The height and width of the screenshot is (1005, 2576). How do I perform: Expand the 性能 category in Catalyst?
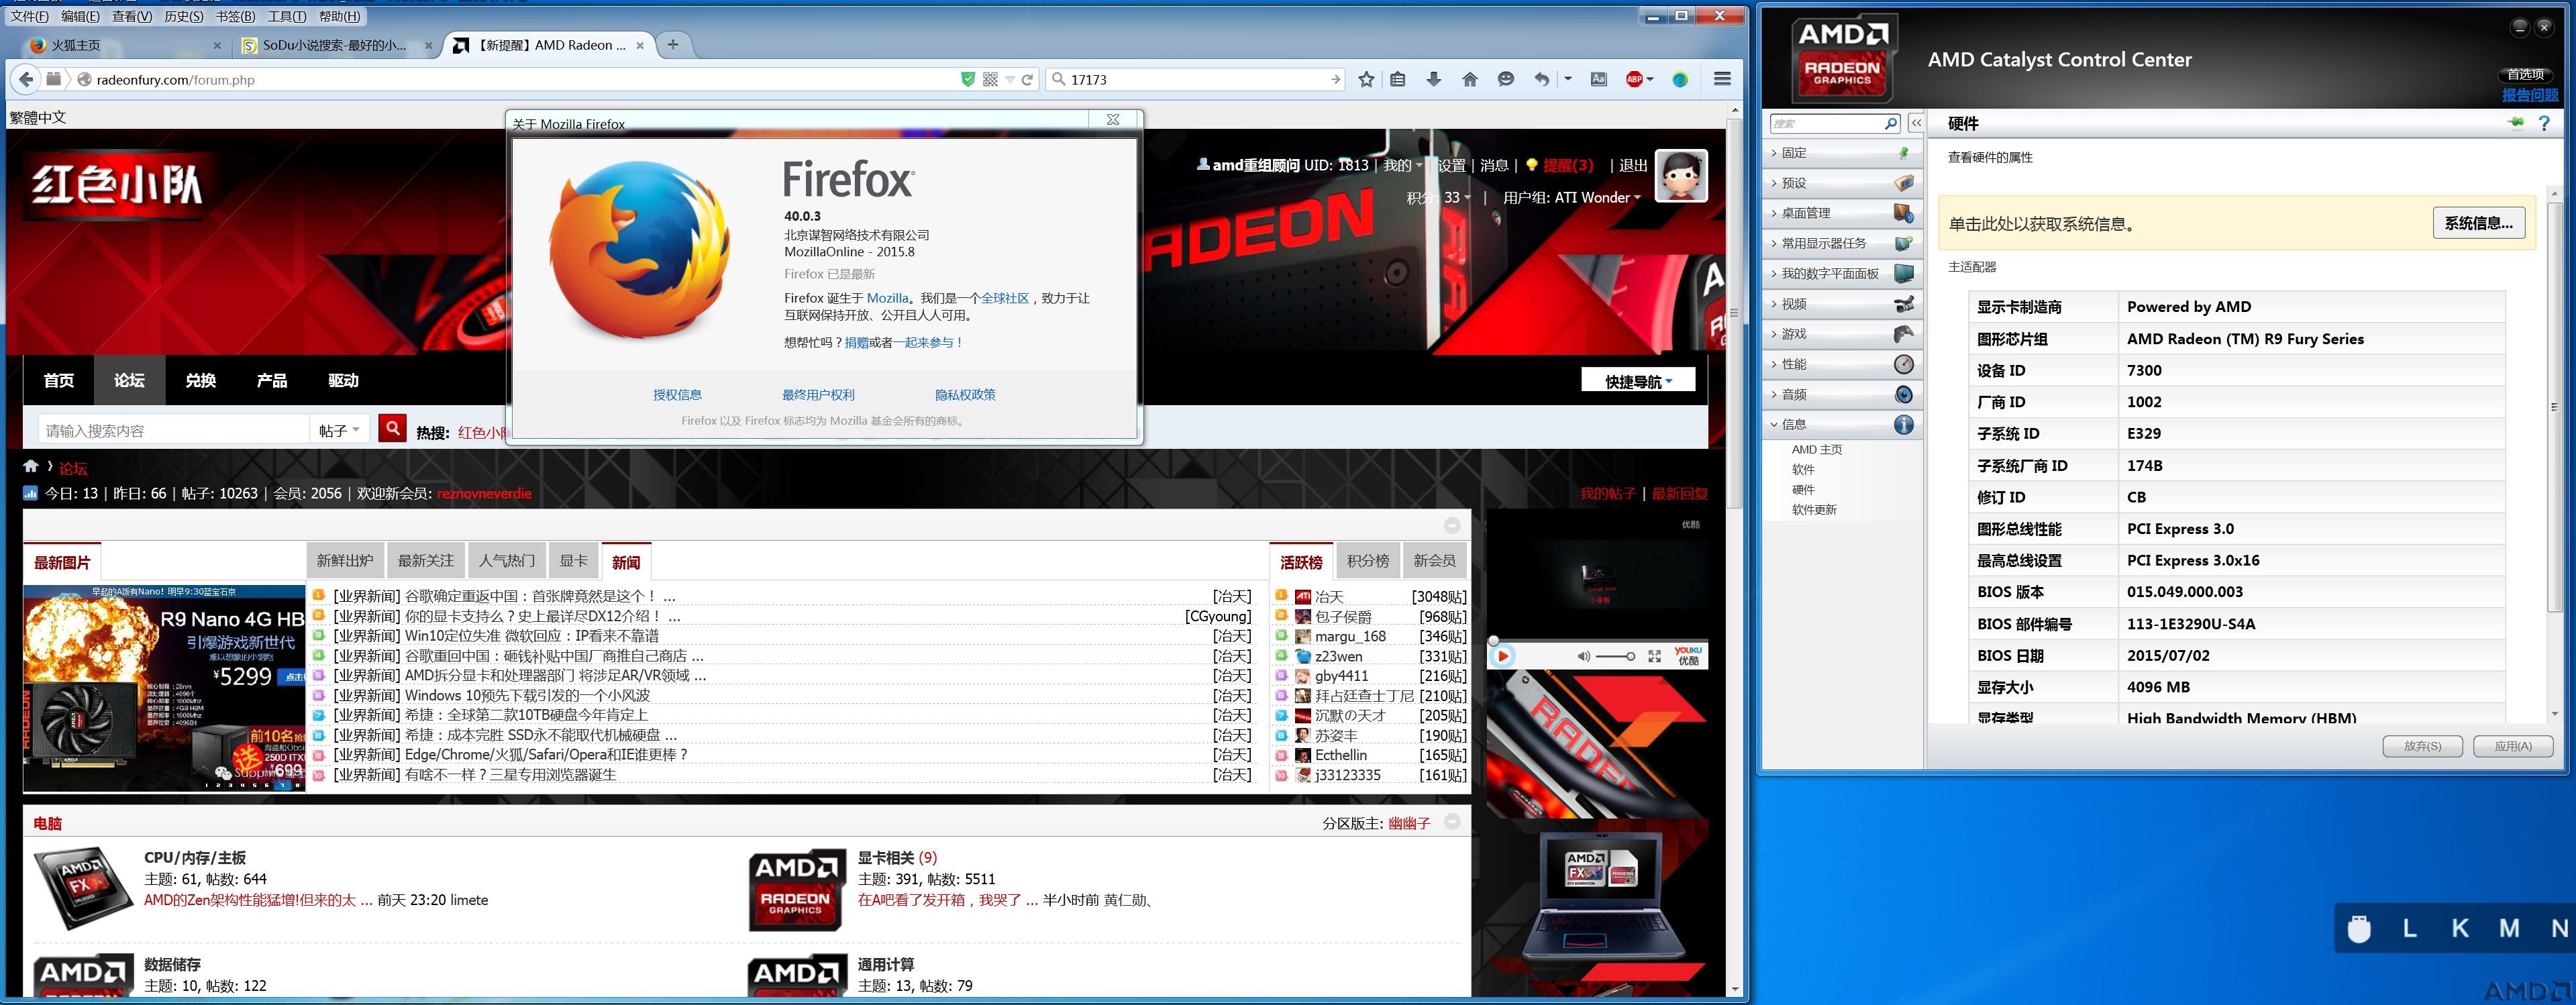coord(1842,364)
